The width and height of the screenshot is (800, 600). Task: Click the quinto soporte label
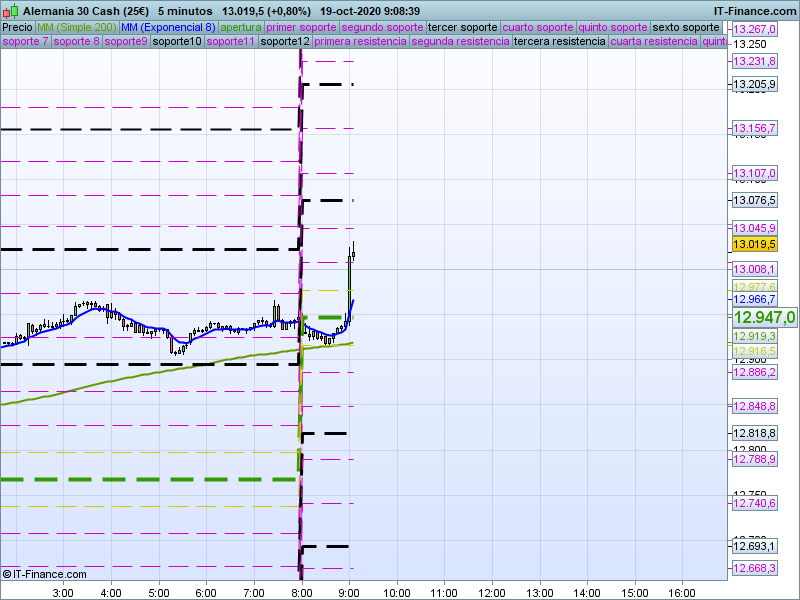click(x=614, y=27)
